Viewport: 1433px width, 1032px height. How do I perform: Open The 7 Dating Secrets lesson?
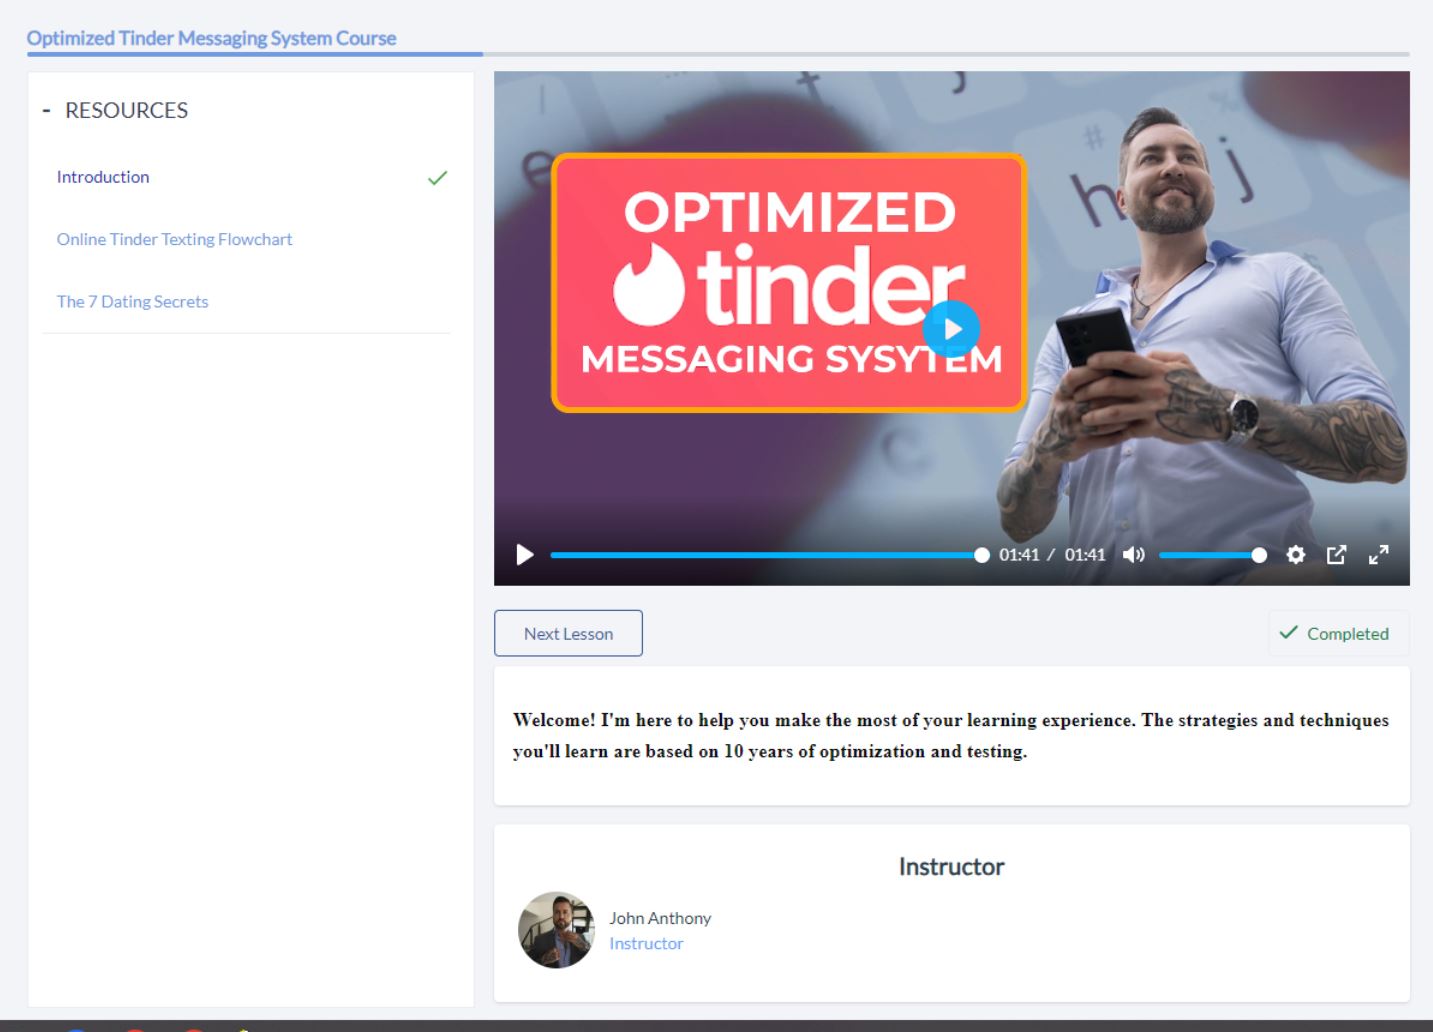tap(133, 301)
